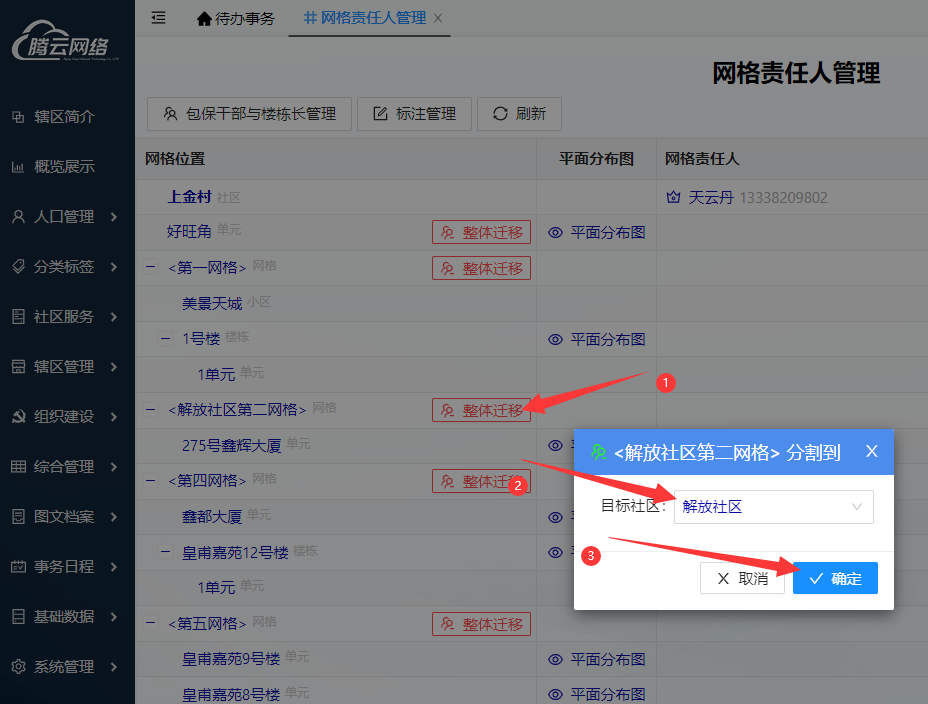This screenshot has width=928, height=704.
Task: Click 整体迁移 for <第一网格>
Action: pos(481,268)
